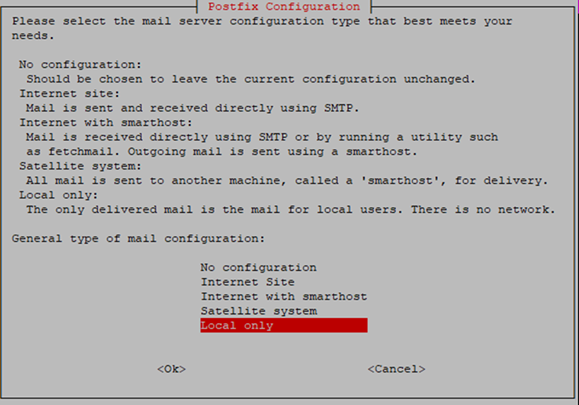Click the Postfix Configuration dialog title
This screenshot has width=579, height=405.
[284, 7]
